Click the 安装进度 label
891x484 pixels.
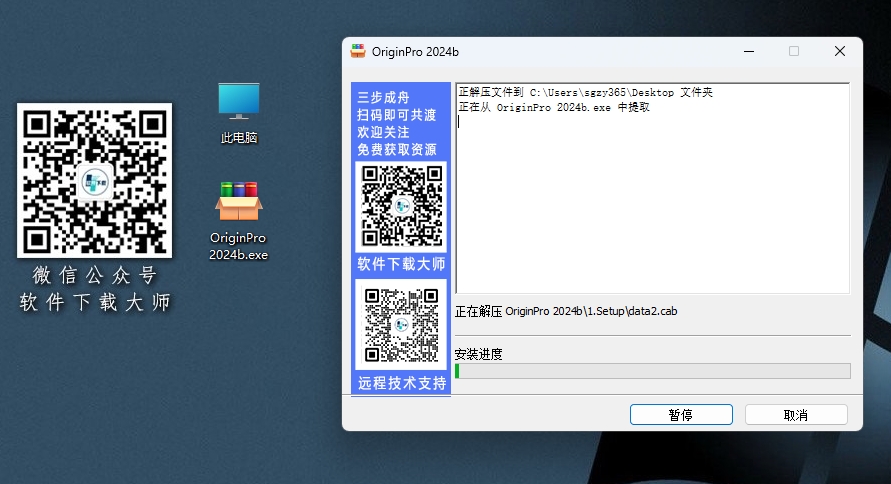(x=478, y=354)
